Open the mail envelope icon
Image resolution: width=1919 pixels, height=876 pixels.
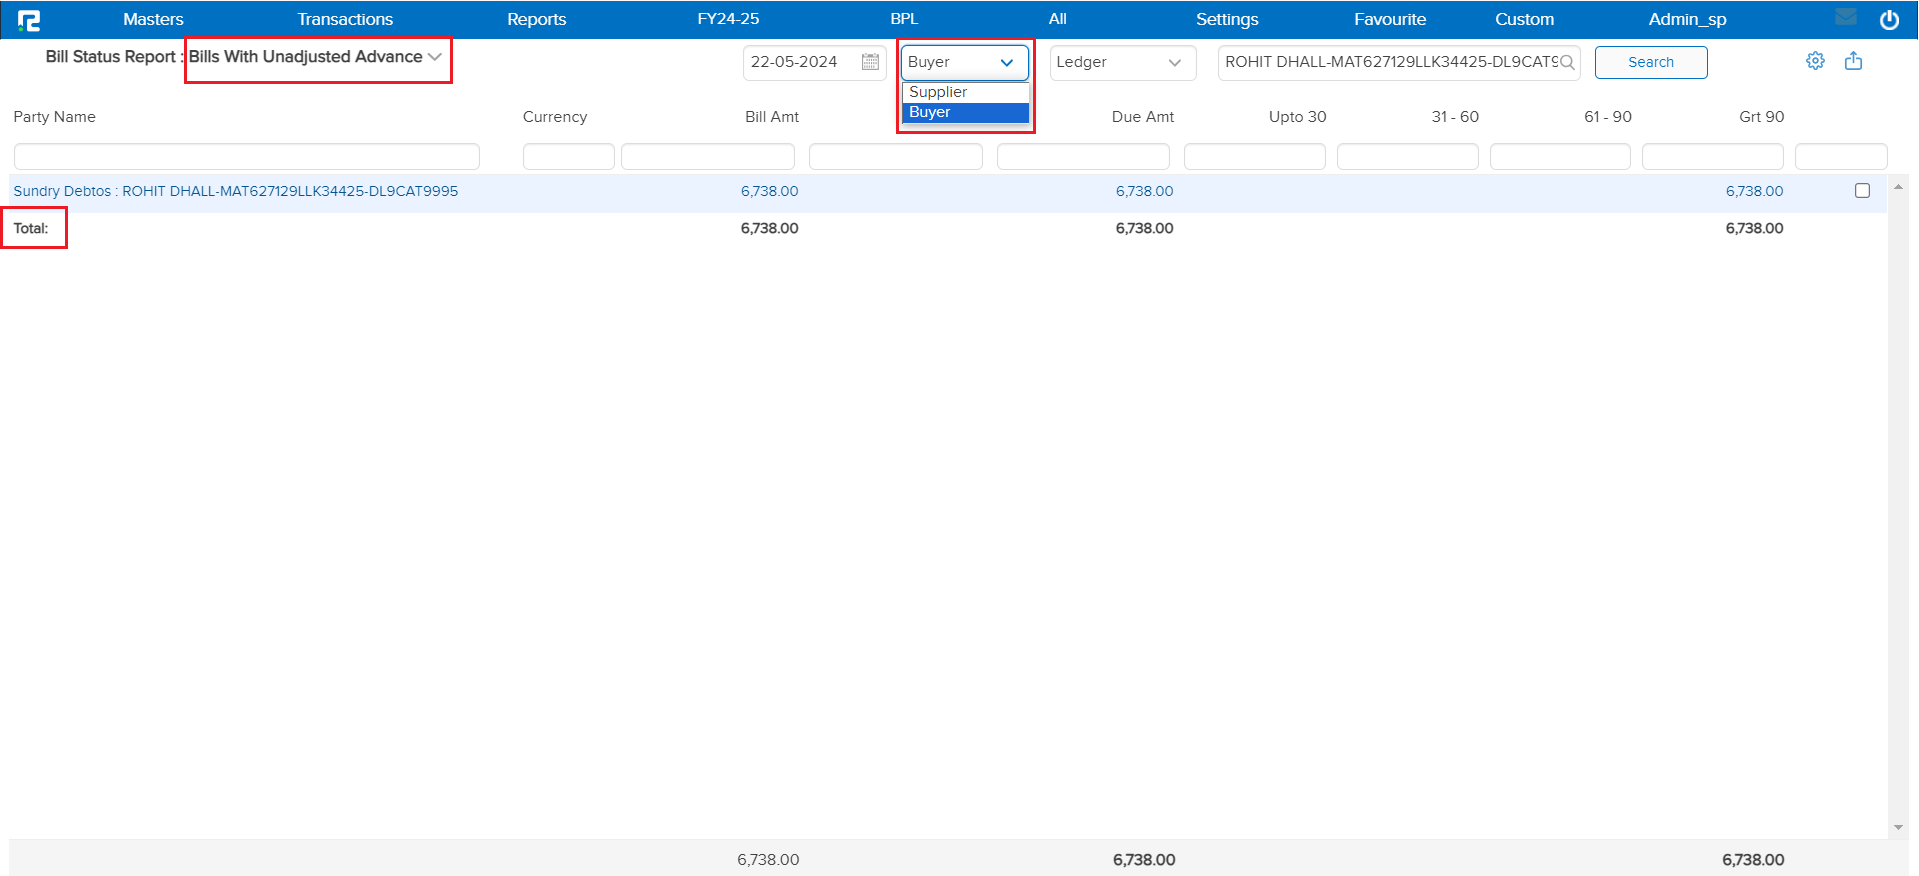pyautogui.click(x=1846, y=17)
